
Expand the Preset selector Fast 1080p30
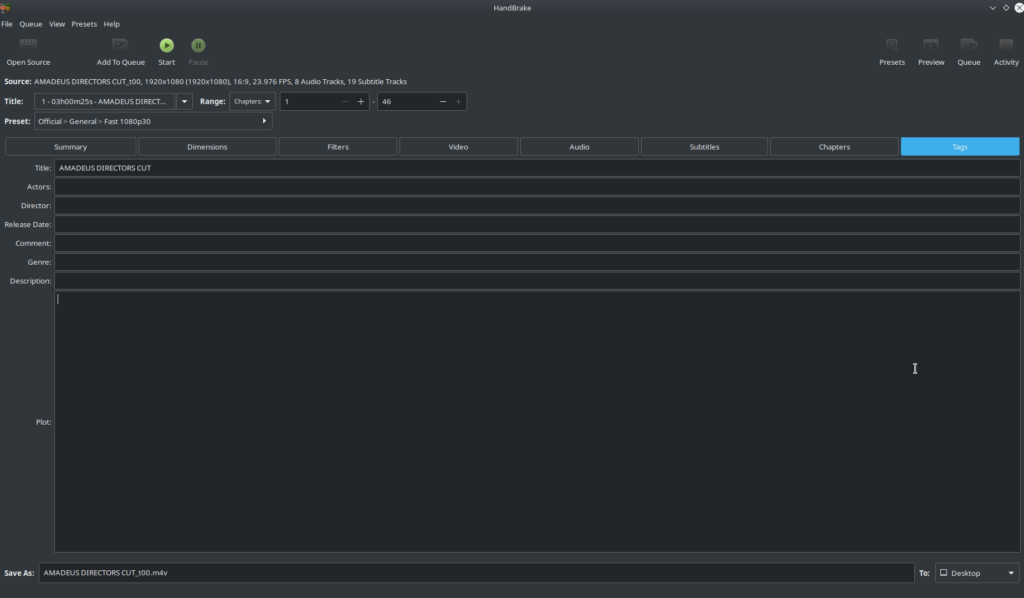[153, 121]
